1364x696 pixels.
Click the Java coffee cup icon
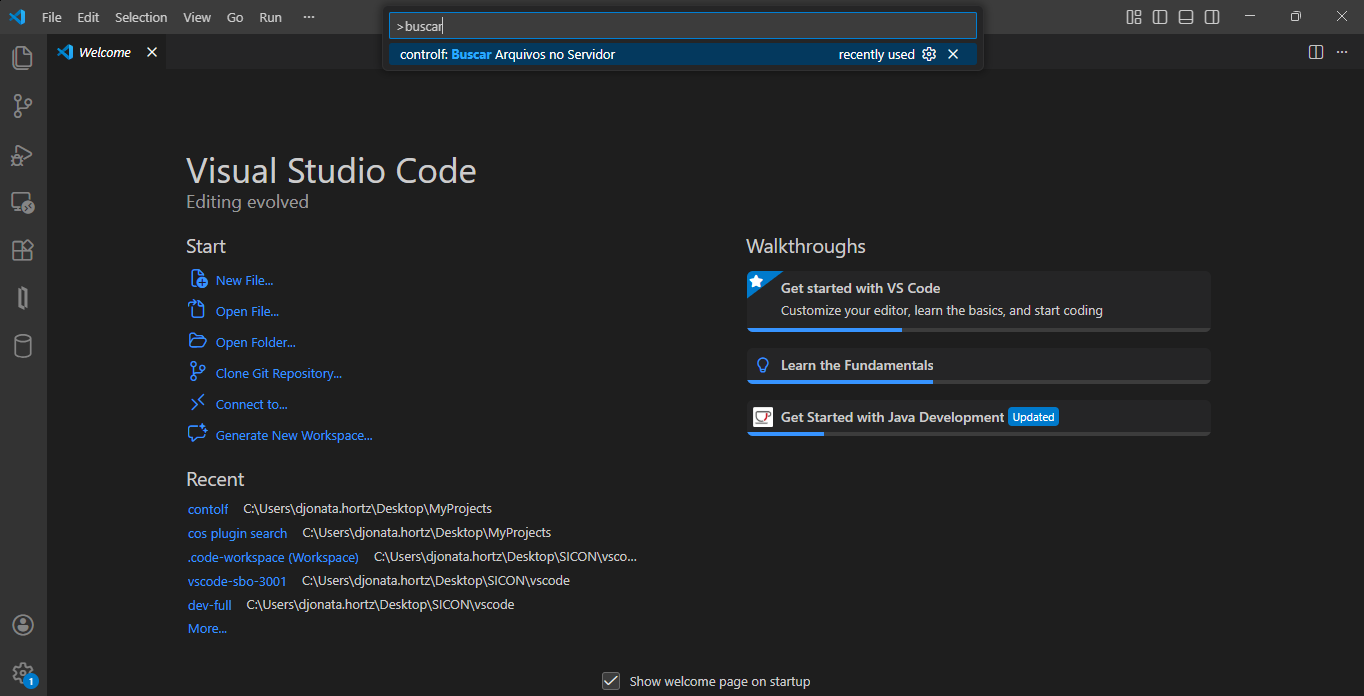pos(763,417)
